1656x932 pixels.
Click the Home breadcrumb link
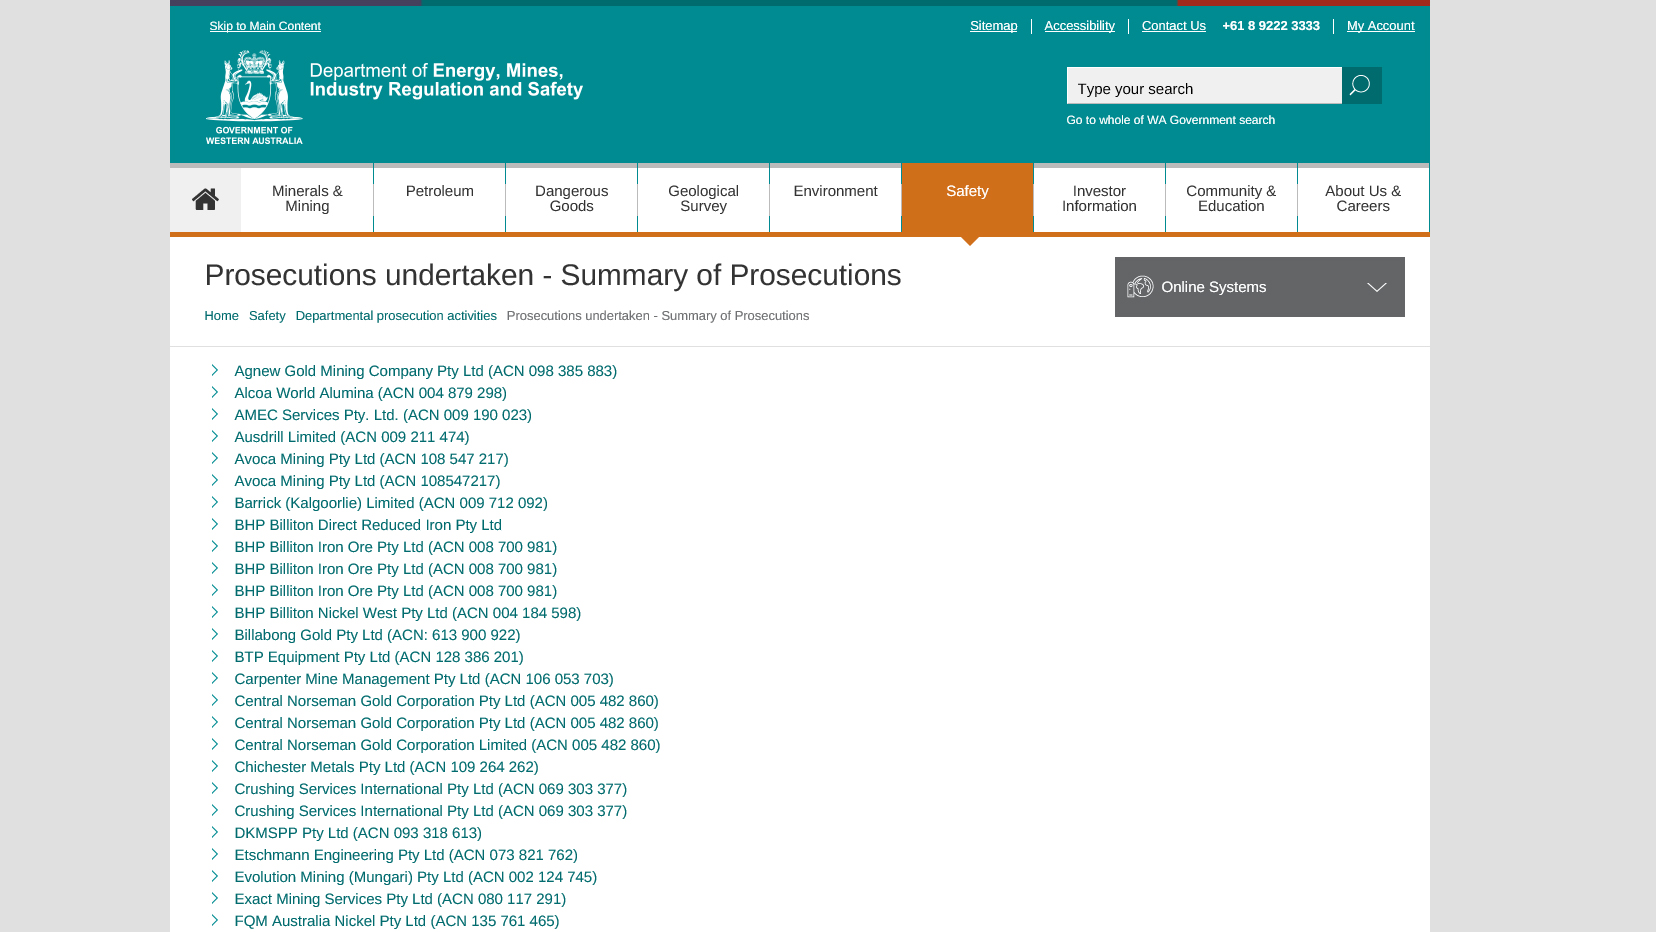pyautogui.click(x=221, y=316)
